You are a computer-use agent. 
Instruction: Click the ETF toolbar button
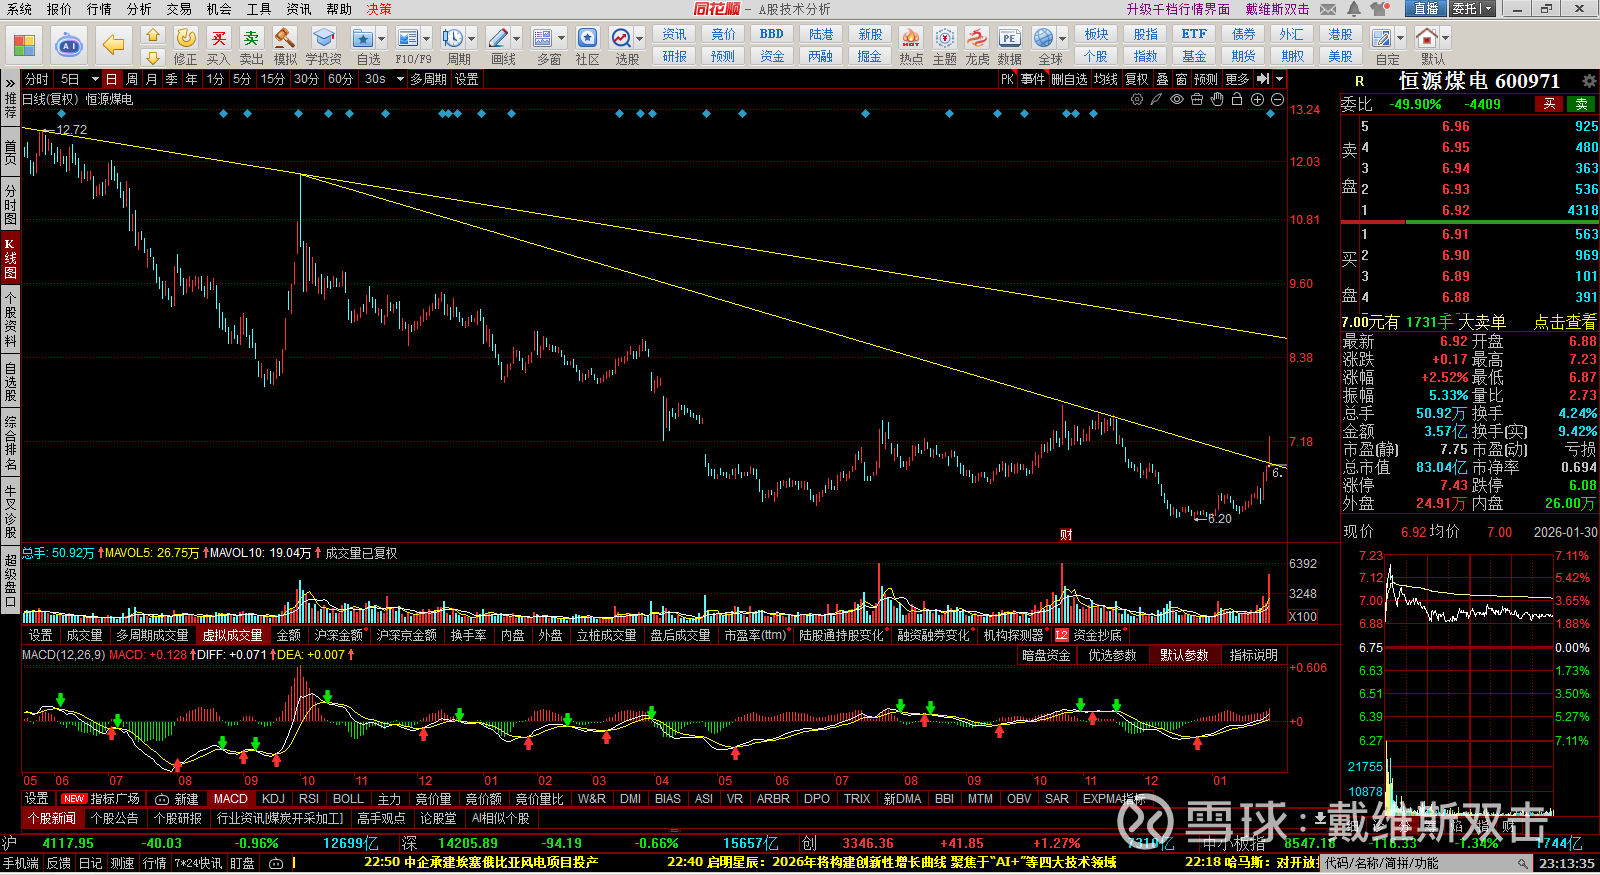click(x=1194, y=34)
